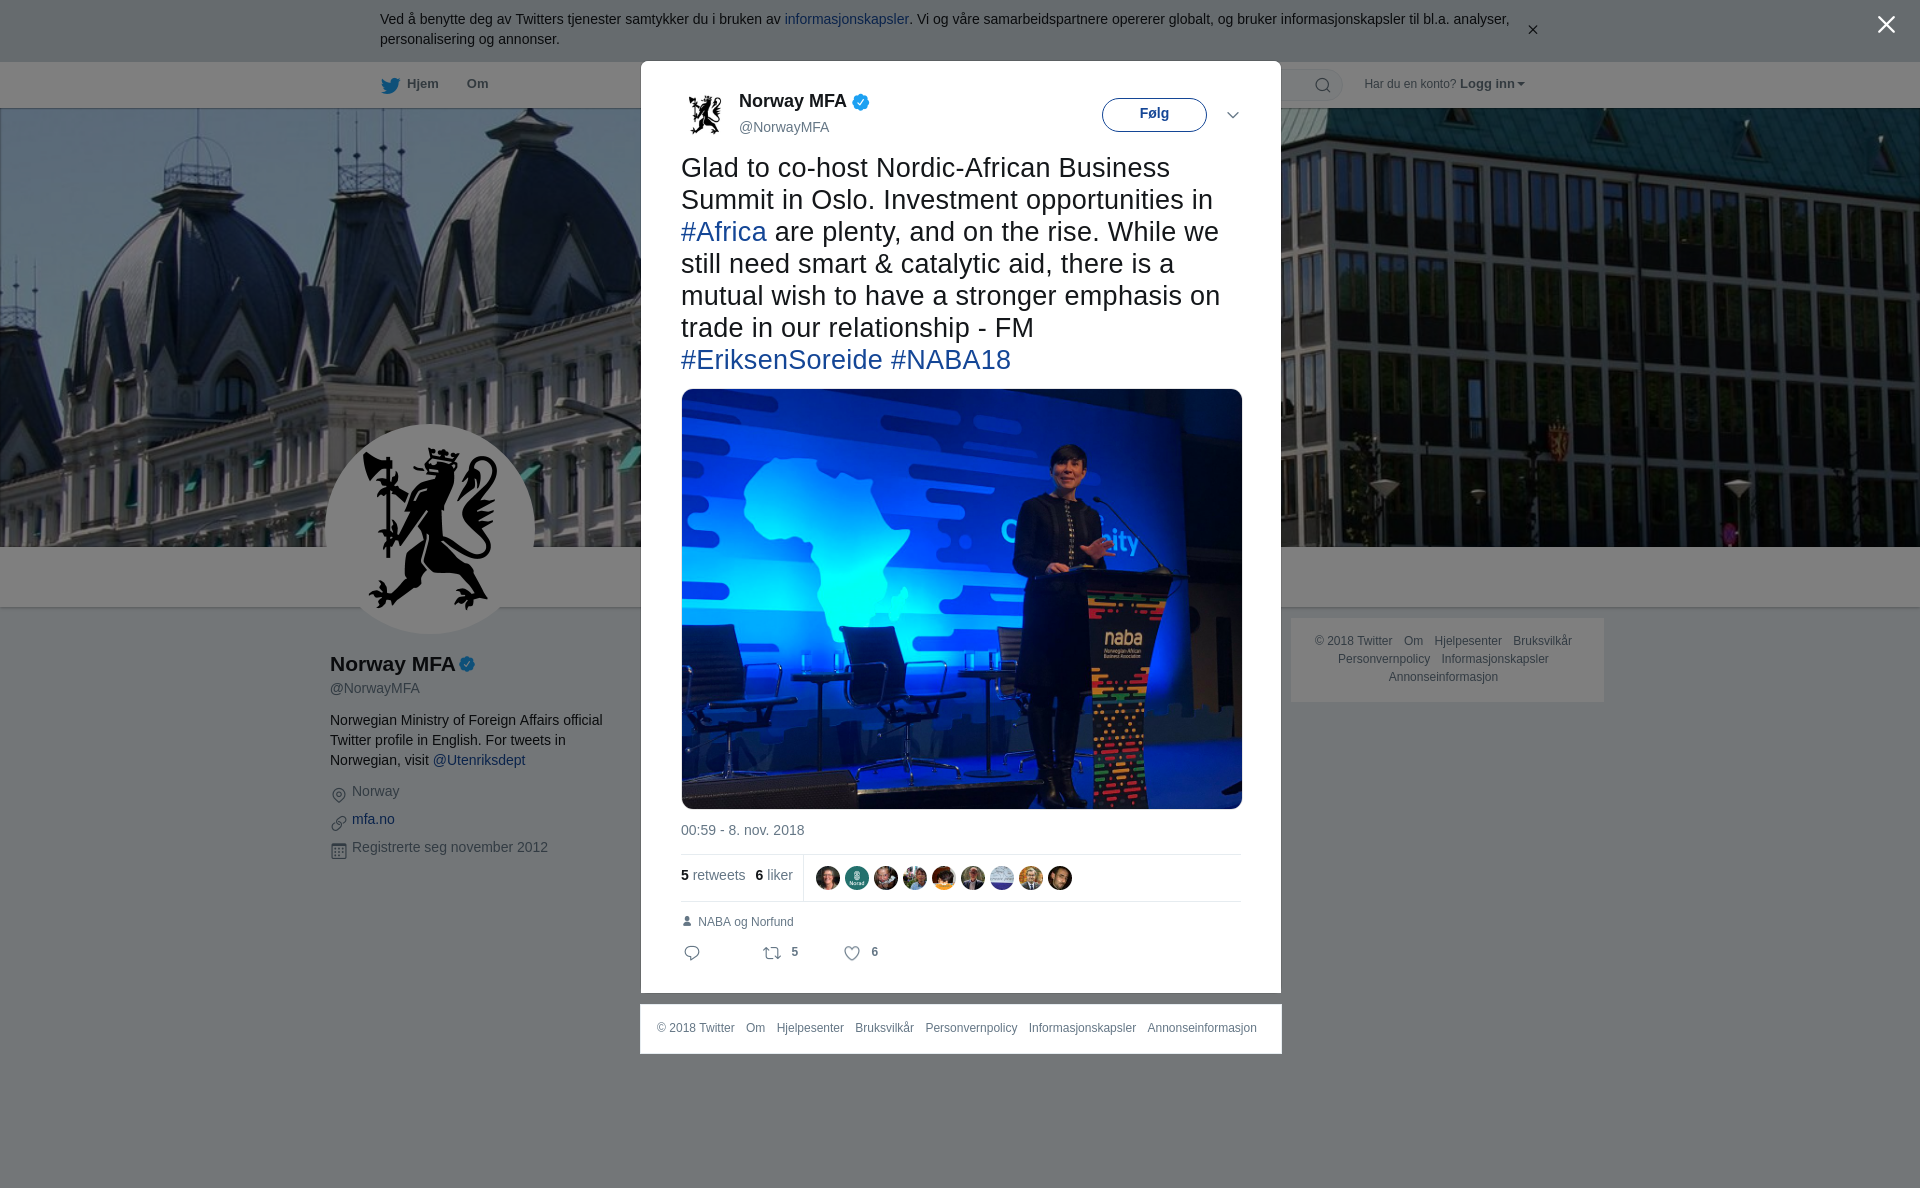Screen dimensions: 1920x1188
Task: Follow Norway MFA with Følg button
Action: point(1154,114)
